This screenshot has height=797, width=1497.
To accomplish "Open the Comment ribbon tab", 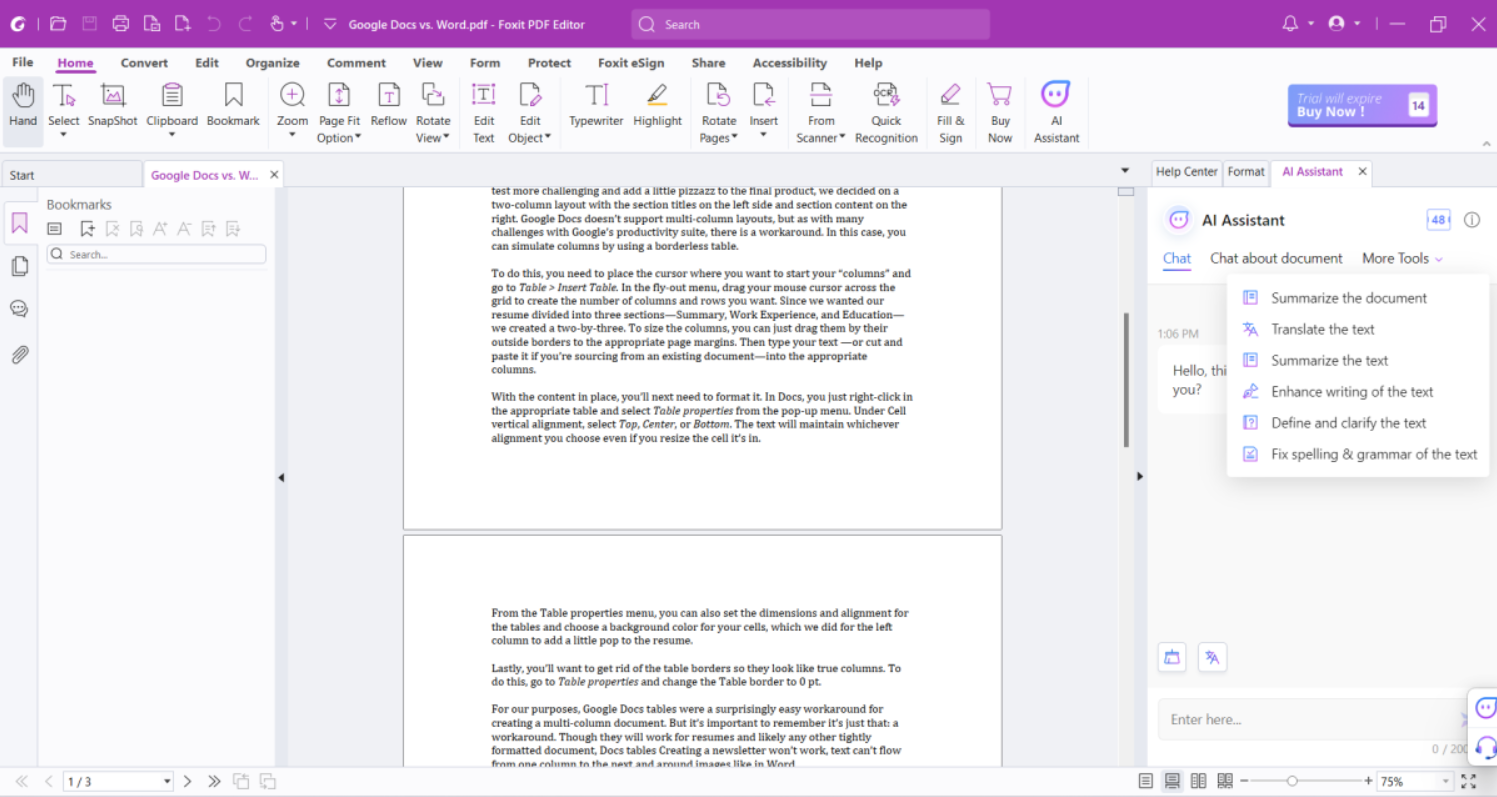I will pos(356,63).
